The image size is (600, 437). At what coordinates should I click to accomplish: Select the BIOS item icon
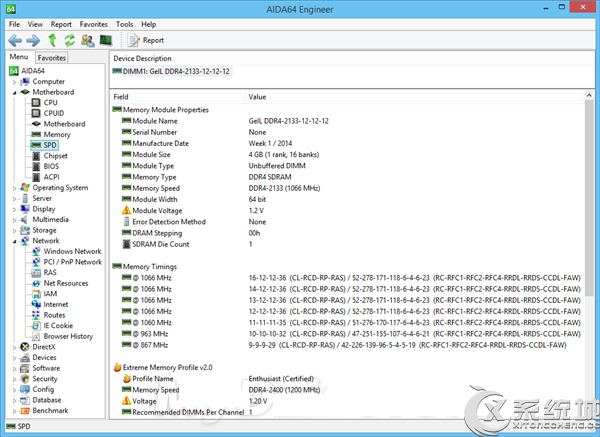36,166
